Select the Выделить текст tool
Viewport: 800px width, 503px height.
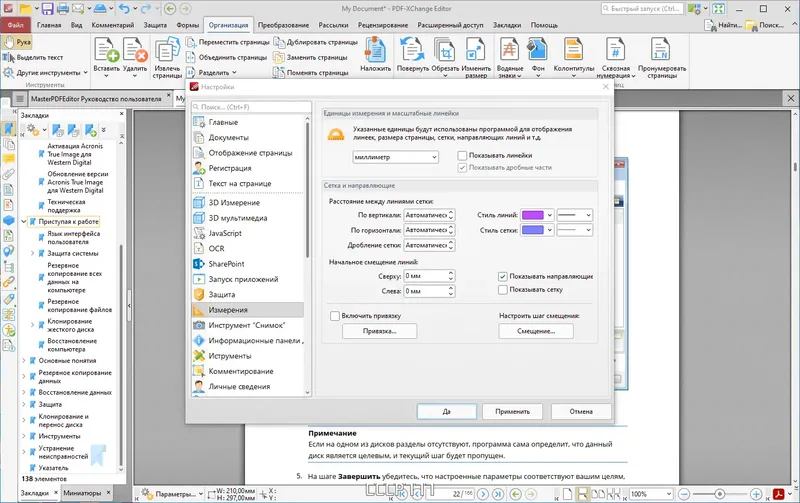click(x=33, y=57)
